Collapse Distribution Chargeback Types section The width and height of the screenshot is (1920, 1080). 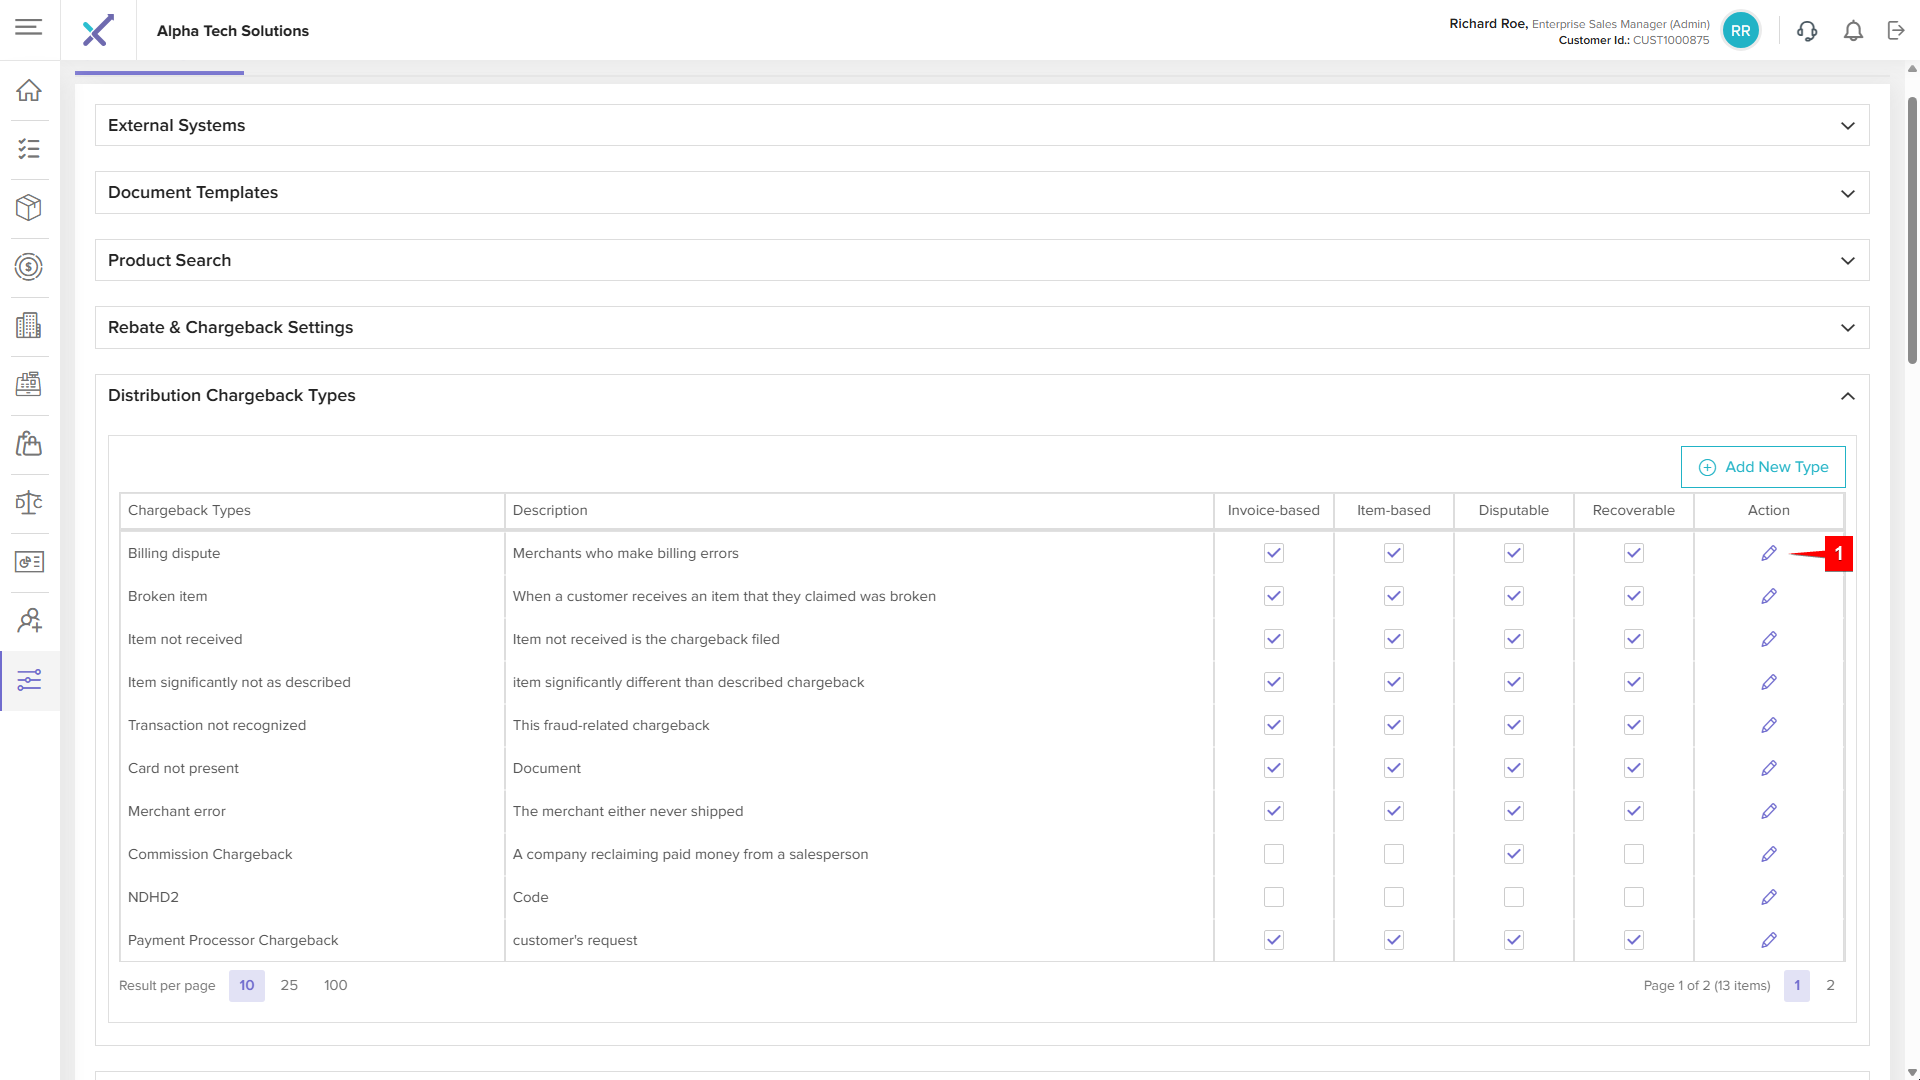[x=1847, y=396]
